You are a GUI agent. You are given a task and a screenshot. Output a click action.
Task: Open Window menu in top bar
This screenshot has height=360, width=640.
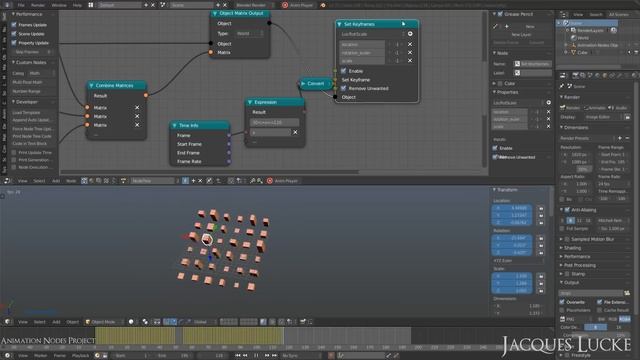point(59,5)
